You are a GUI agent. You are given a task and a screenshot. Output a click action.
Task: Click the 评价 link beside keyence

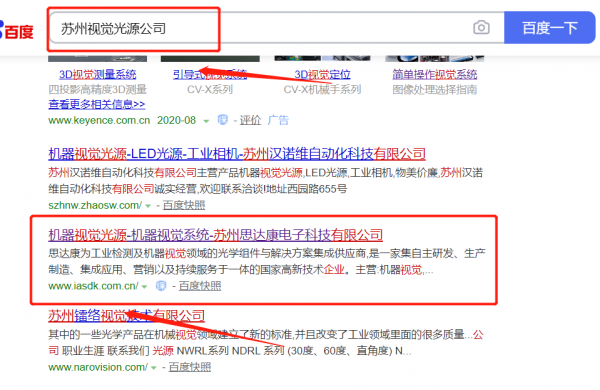(x=250, y=120)
